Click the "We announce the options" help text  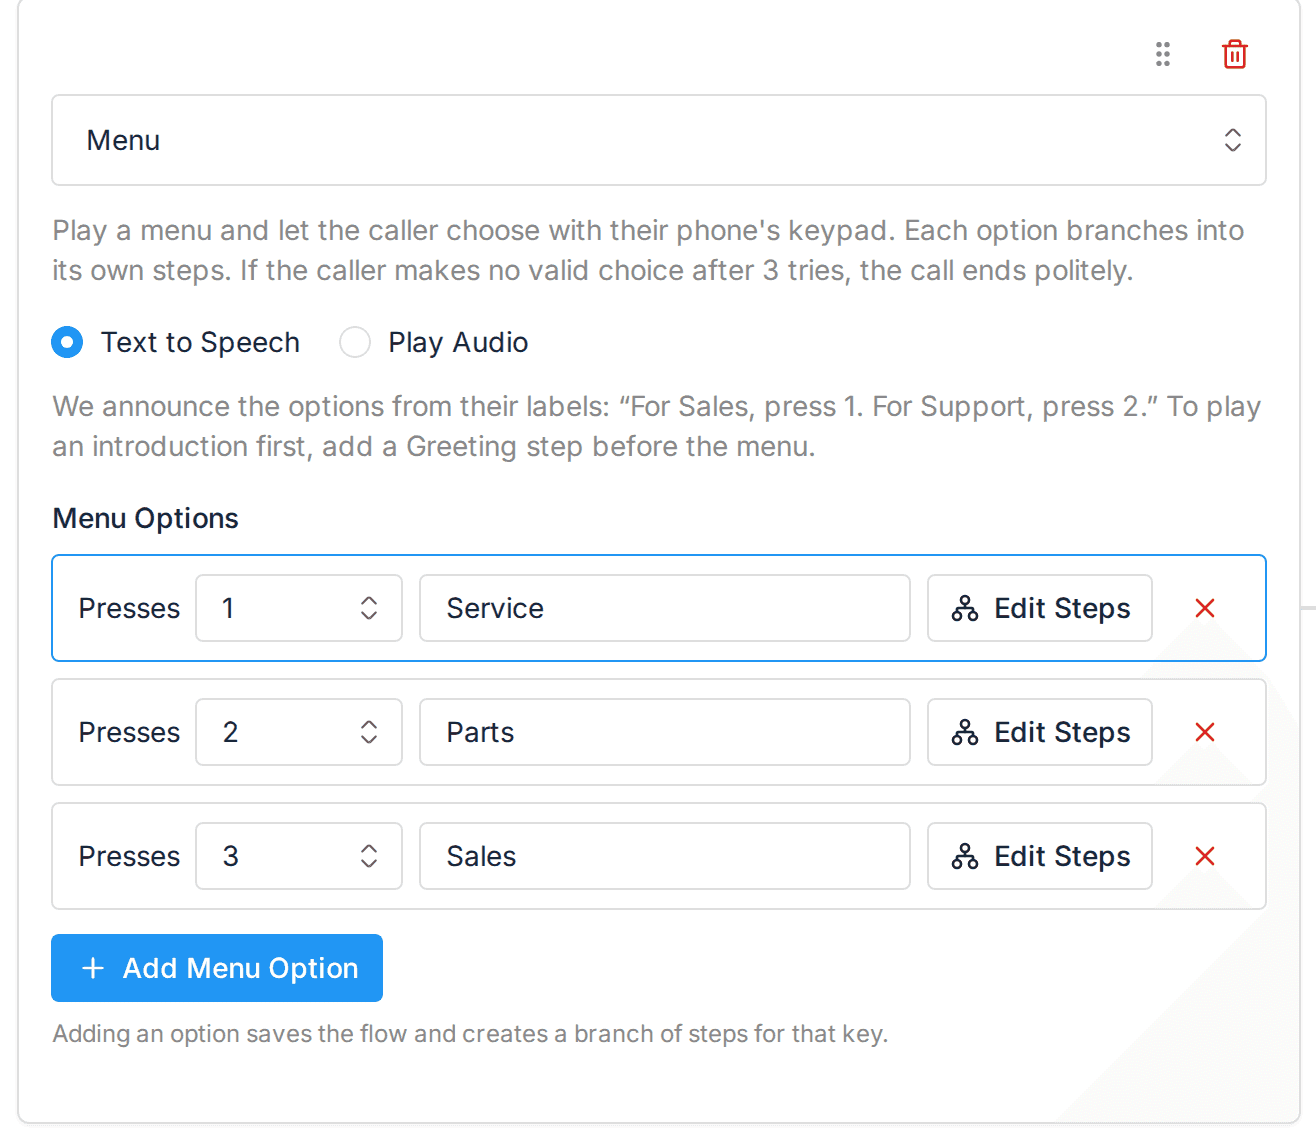[656, 426]
